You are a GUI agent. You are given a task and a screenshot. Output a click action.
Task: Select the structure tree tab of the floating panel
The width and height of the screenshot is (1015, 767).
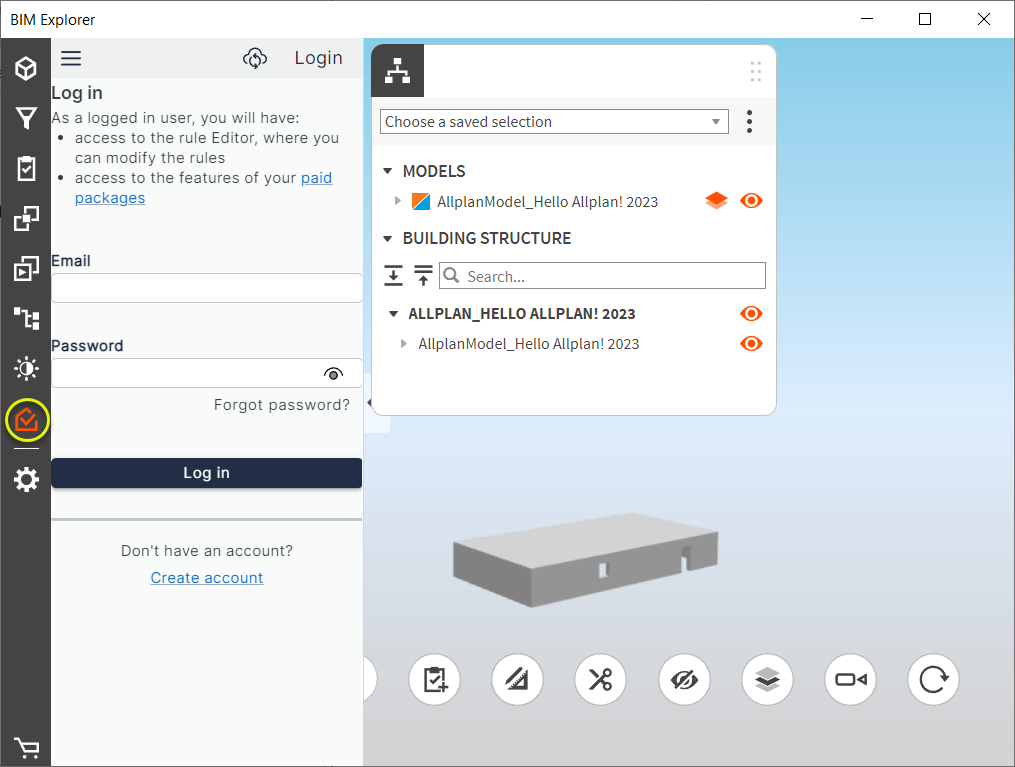tap(397, 71)
